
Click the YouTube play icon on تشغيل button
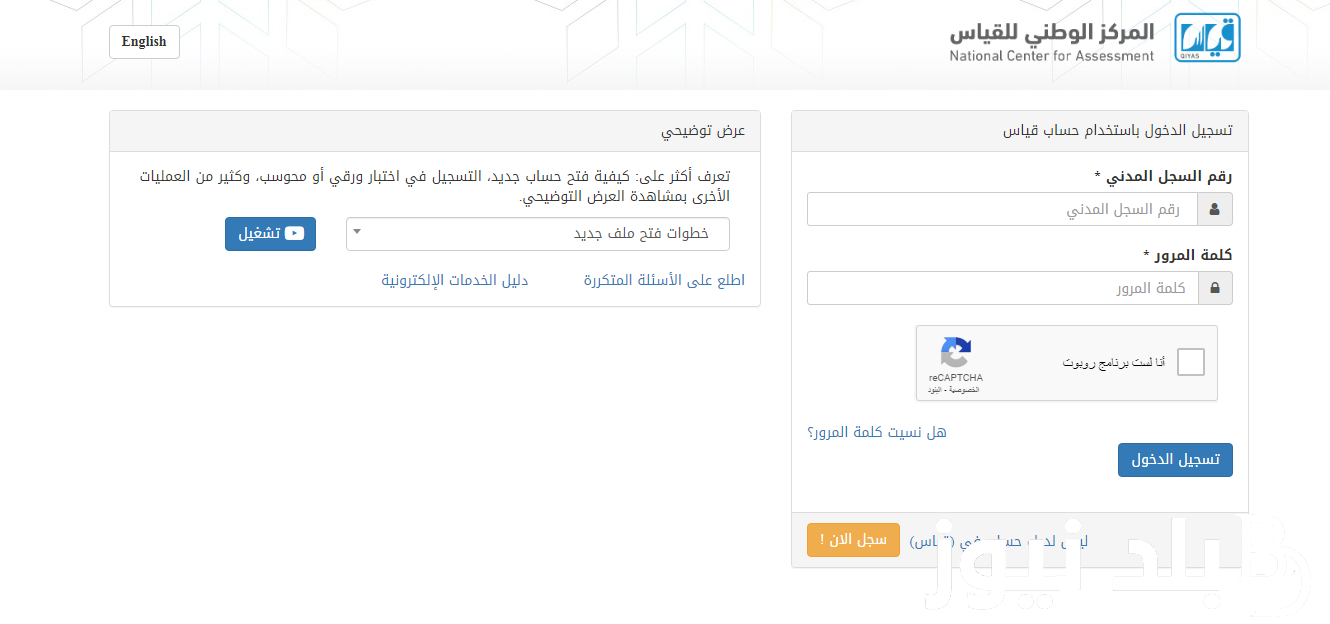294,233
